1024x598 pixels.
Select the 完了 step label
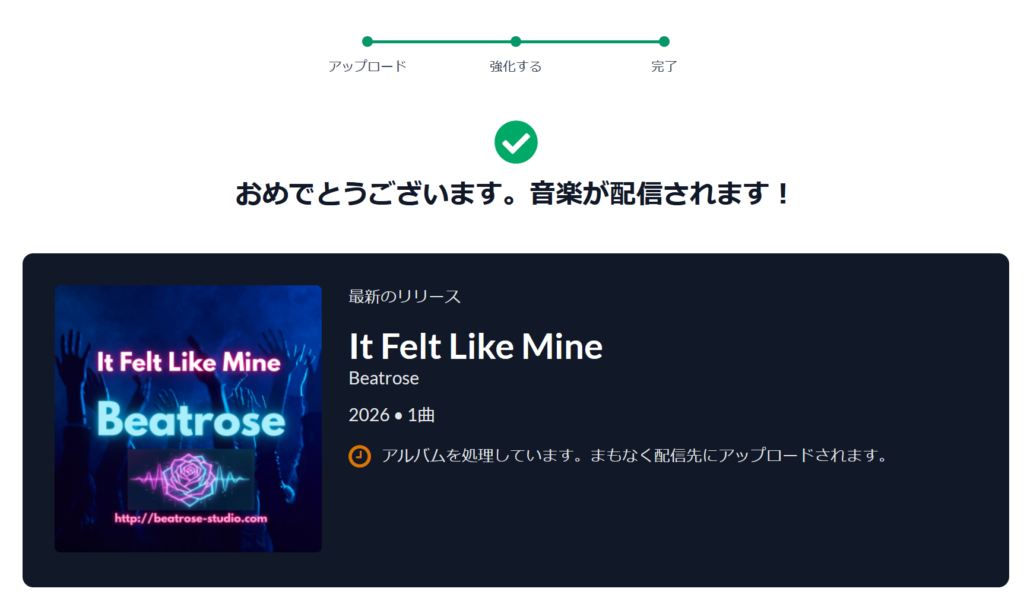(x=664, y=67)
